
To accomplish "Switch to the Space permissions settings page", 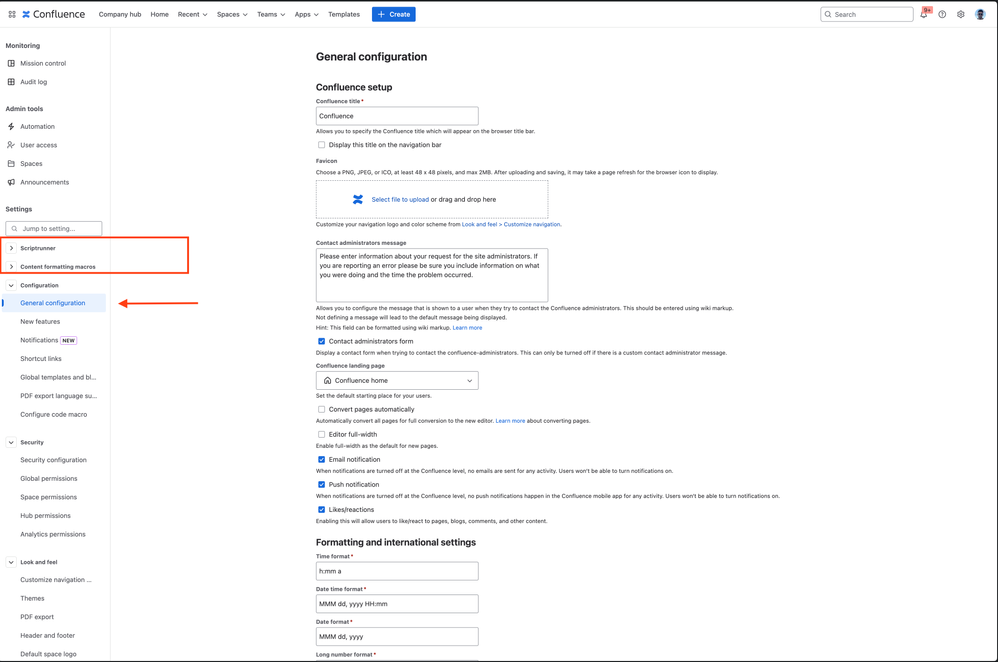I will (48, 497).
